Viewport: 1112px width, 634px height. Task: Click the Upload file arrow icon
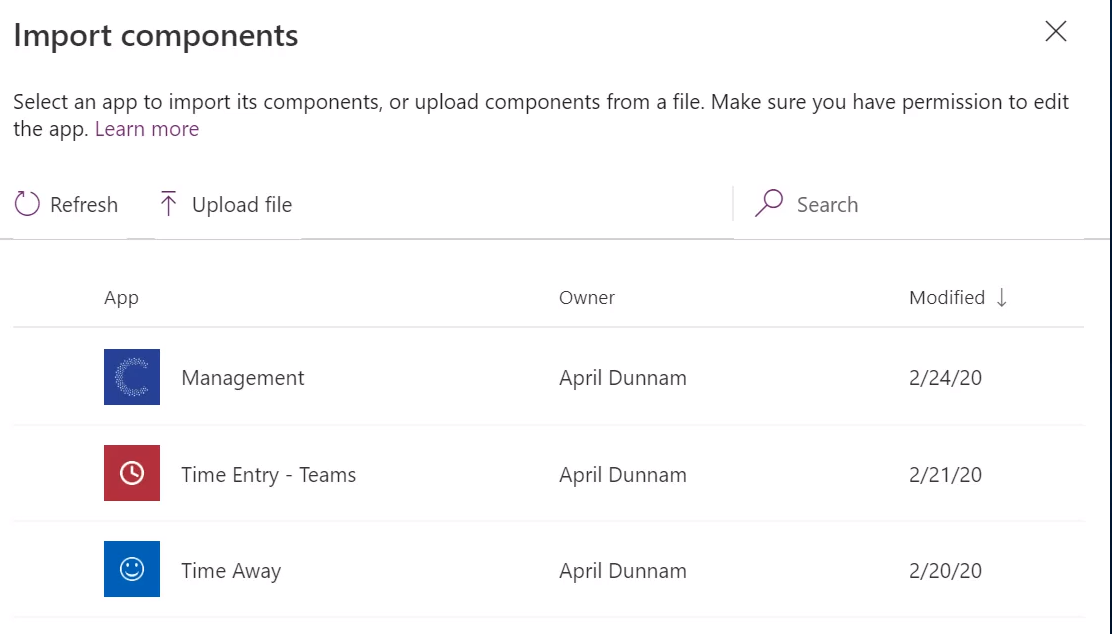[168, 204]
